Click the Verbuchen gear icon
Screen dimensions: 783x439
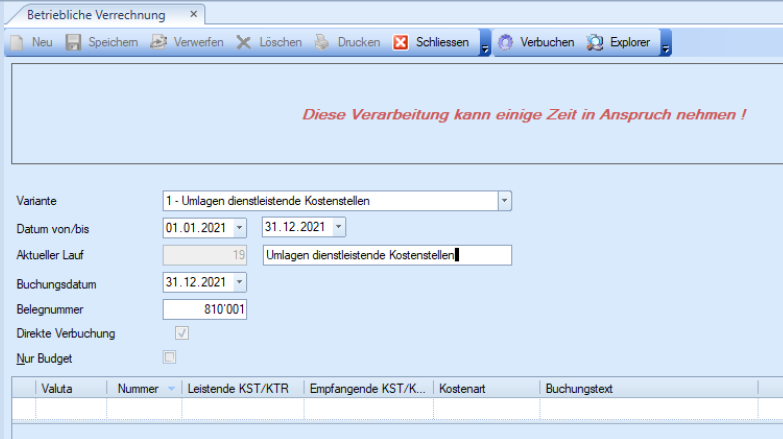point(505,42)
